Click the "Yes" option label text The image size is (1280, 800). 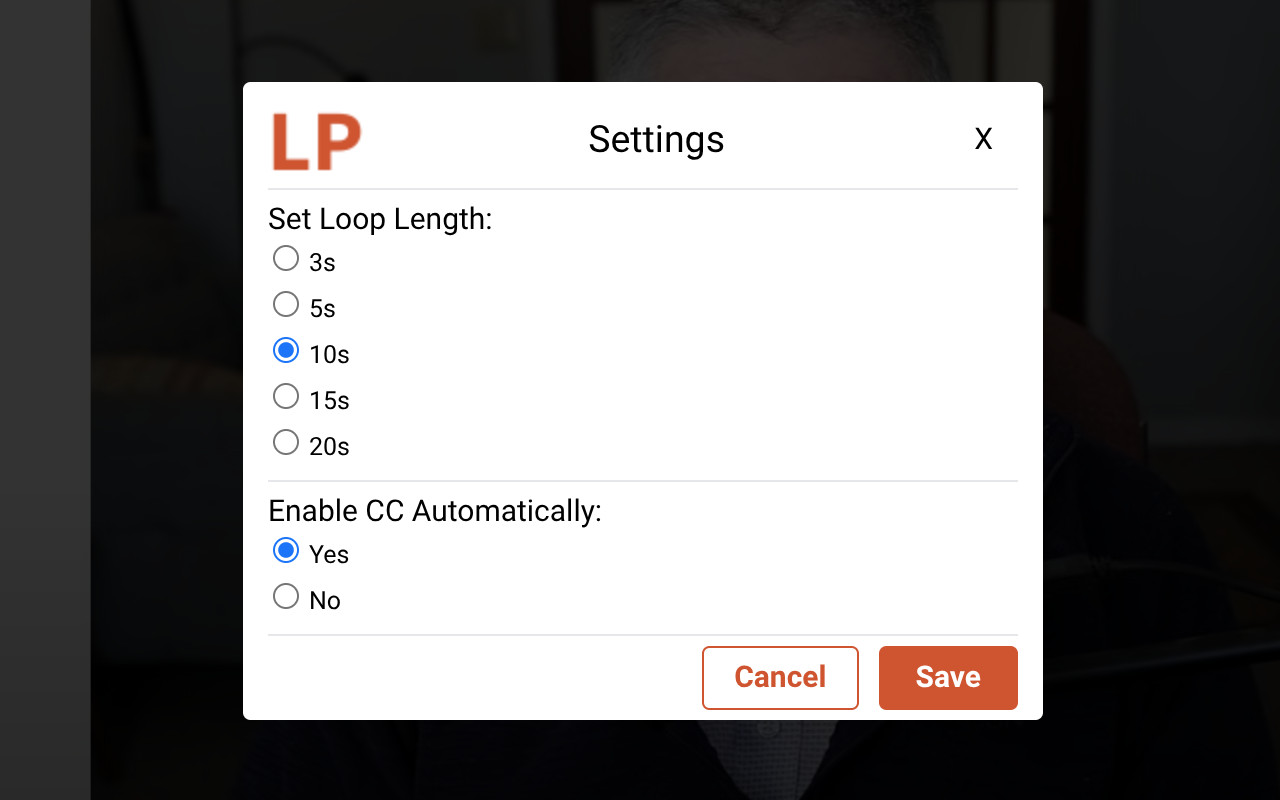coord(329,555)
